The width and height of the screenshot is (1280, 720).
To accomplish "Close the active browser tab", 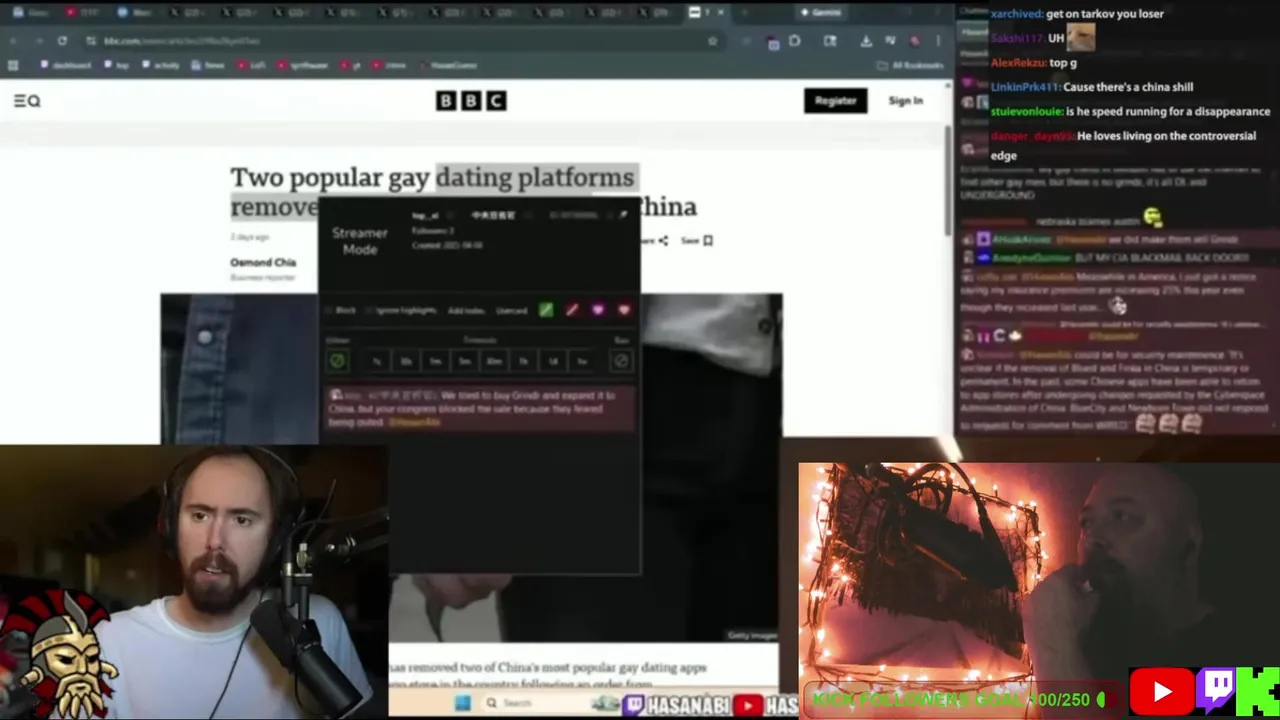I will point(722,12).
